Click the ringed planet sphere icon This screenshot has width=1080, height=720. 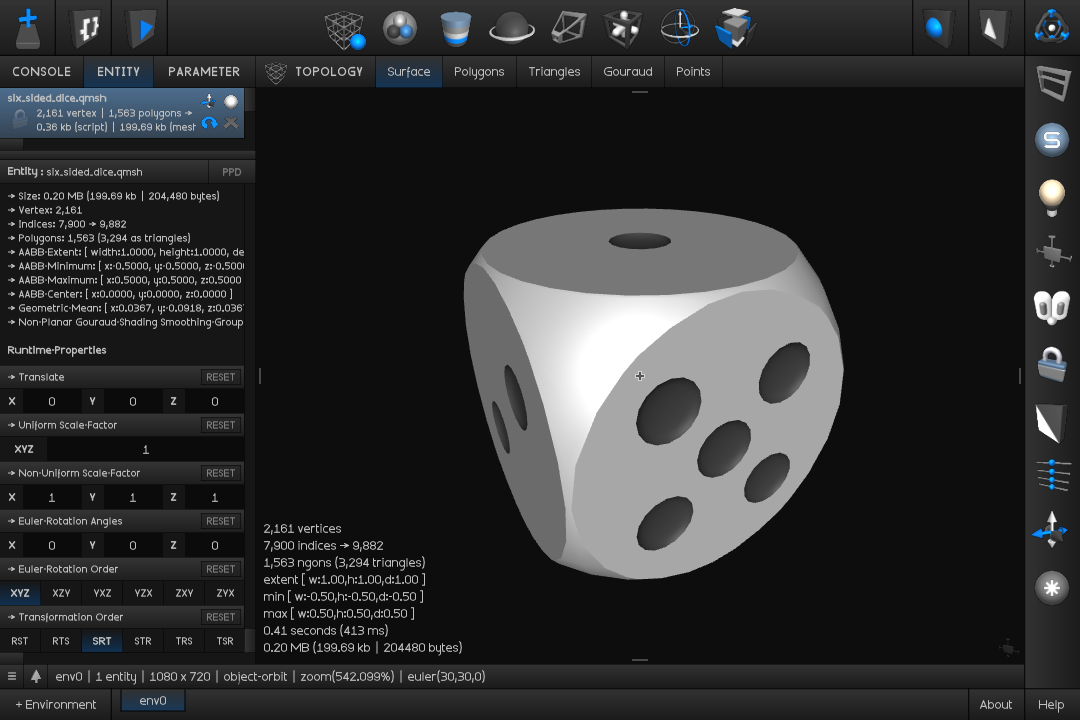[511, 28]
